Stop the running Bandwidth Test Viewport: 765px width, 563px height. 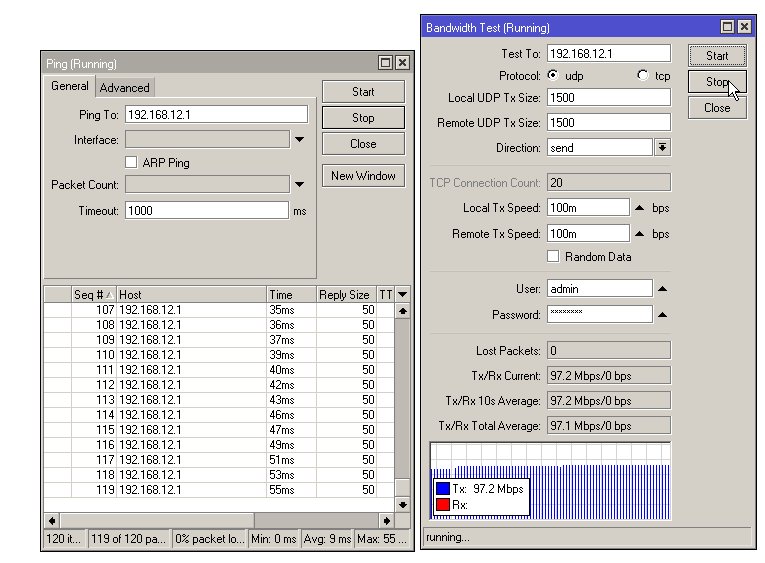point(717,81)
